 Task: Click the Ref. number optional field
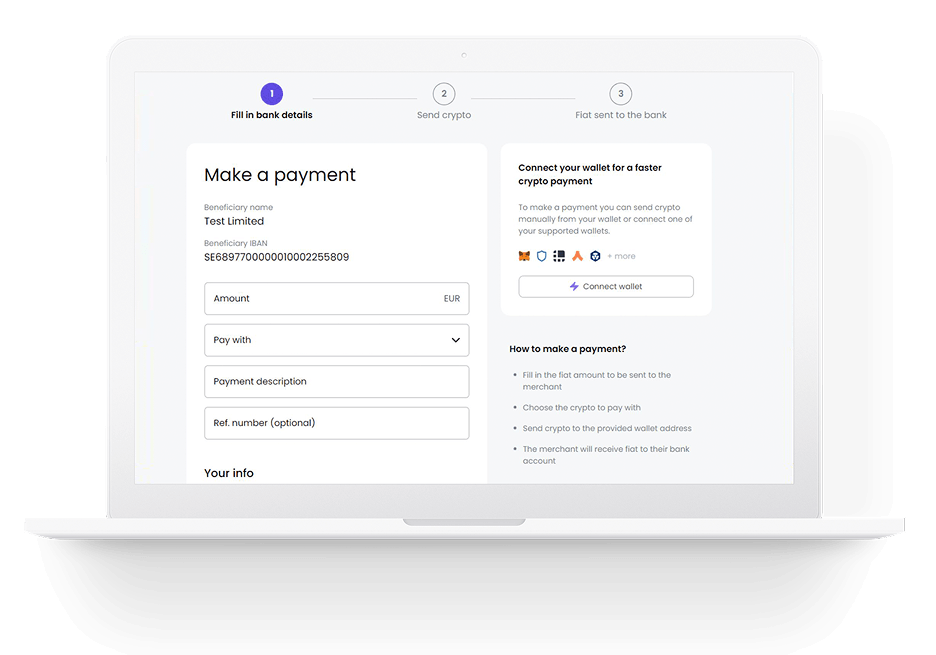coord(337,423)
